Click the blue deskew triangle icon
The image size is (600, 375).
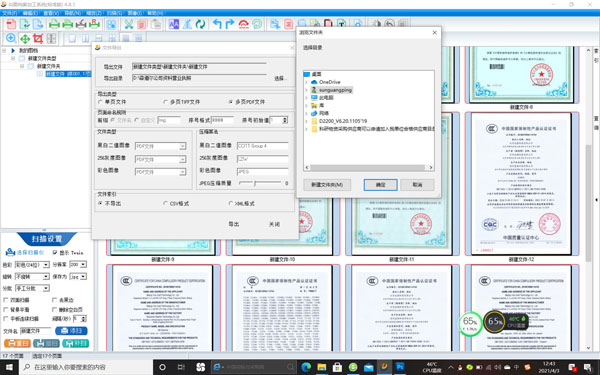[187, 24]
